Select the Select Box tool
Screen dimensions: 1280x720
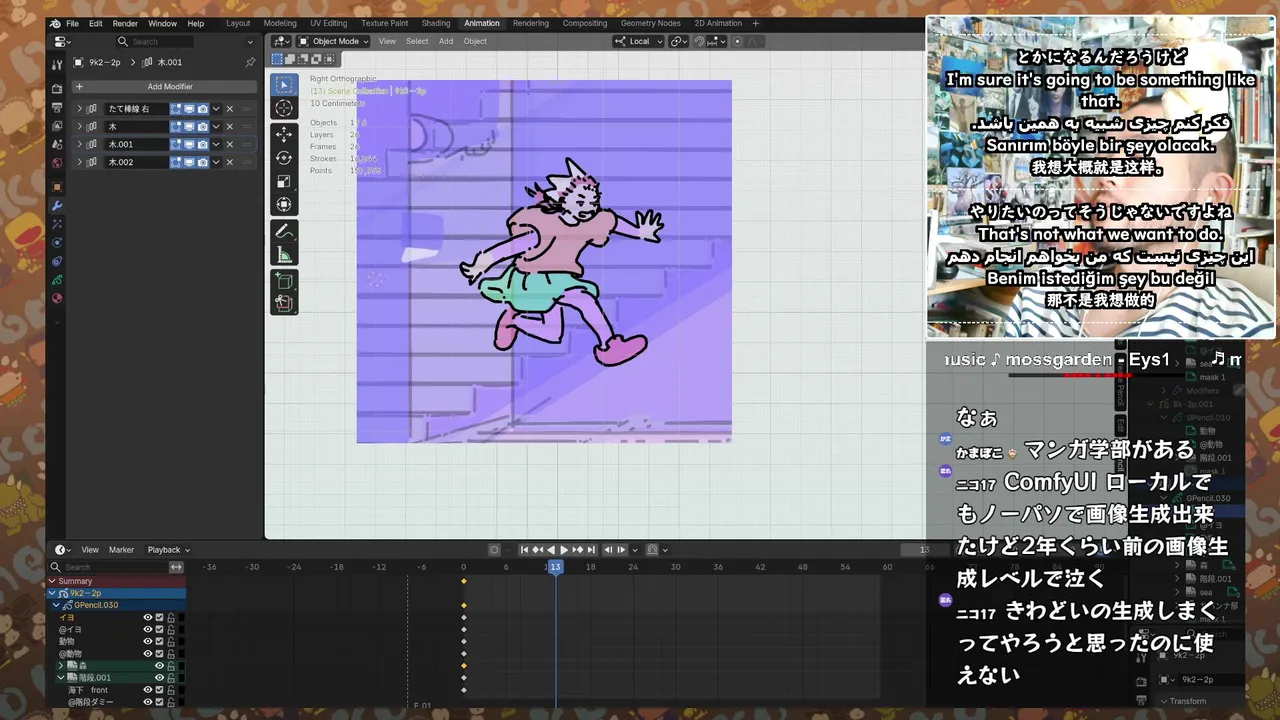[x=284, y=86]
